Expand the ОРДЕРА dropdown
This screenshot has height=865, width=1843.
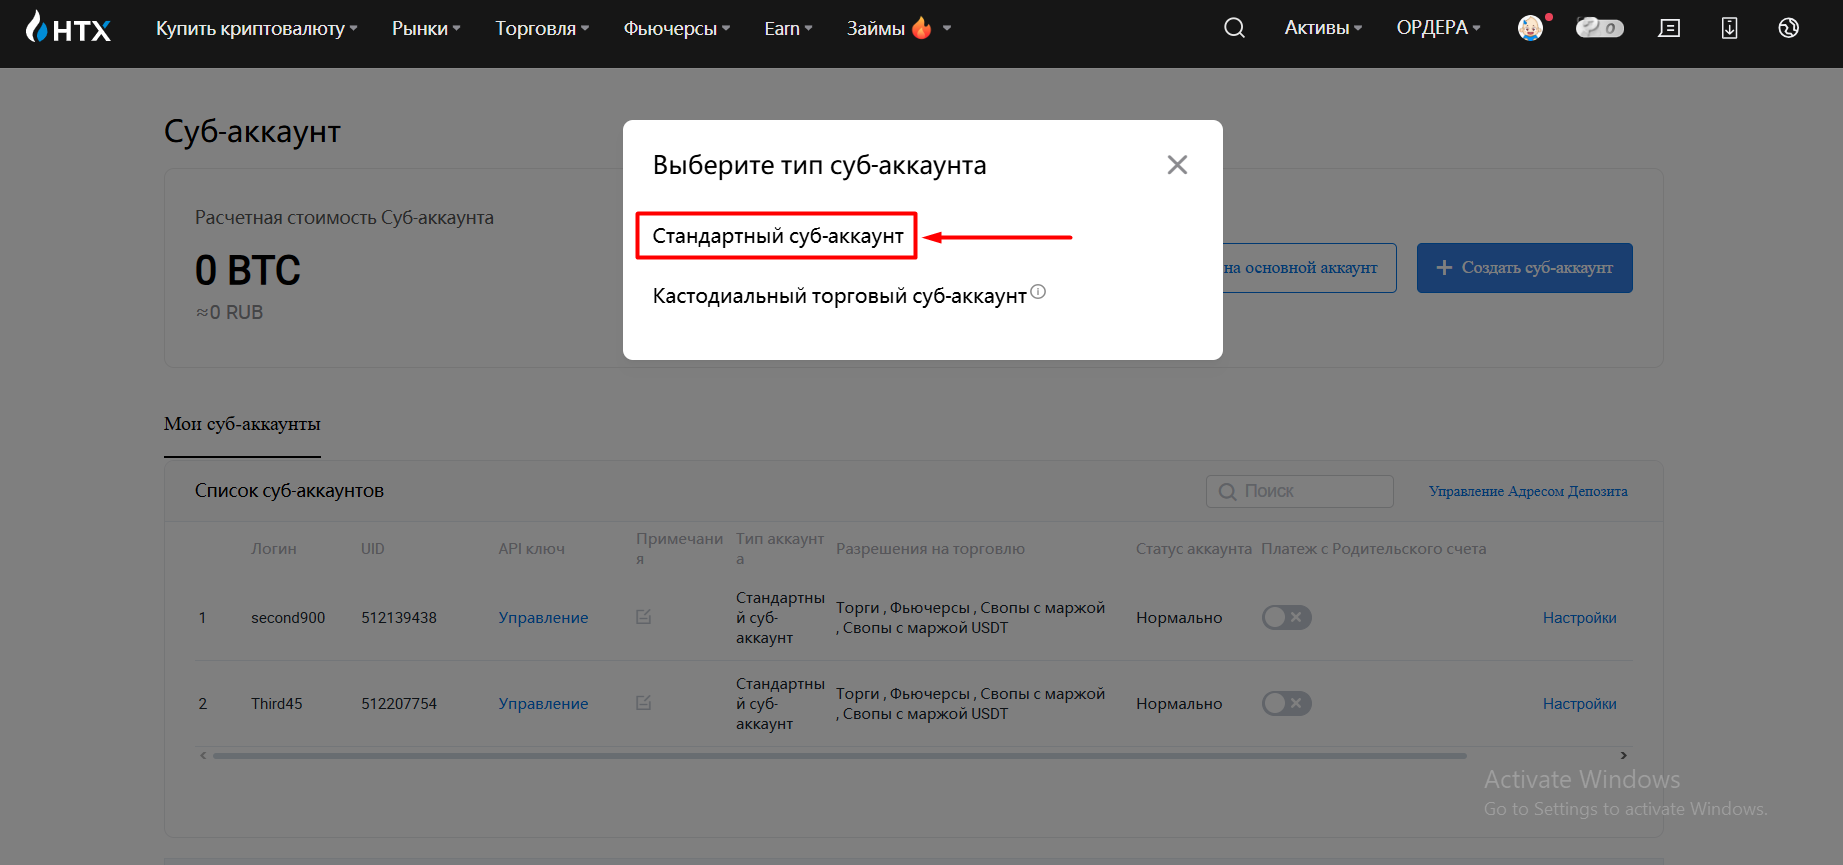(x=1438, y=28)
